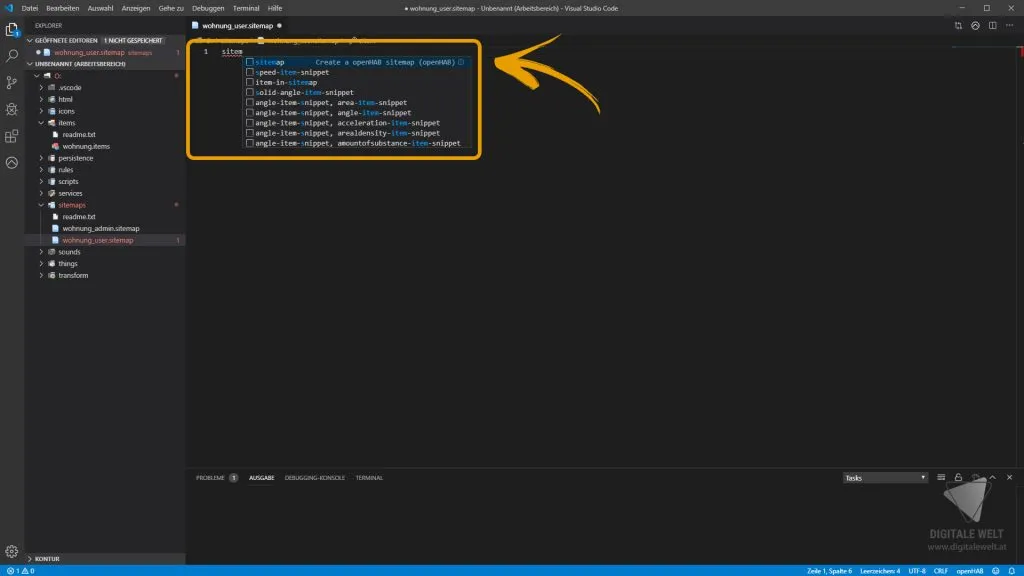The image size is (1024, 576).
Task: Click the feedback smiley in status bar
Action: [996, 571]
